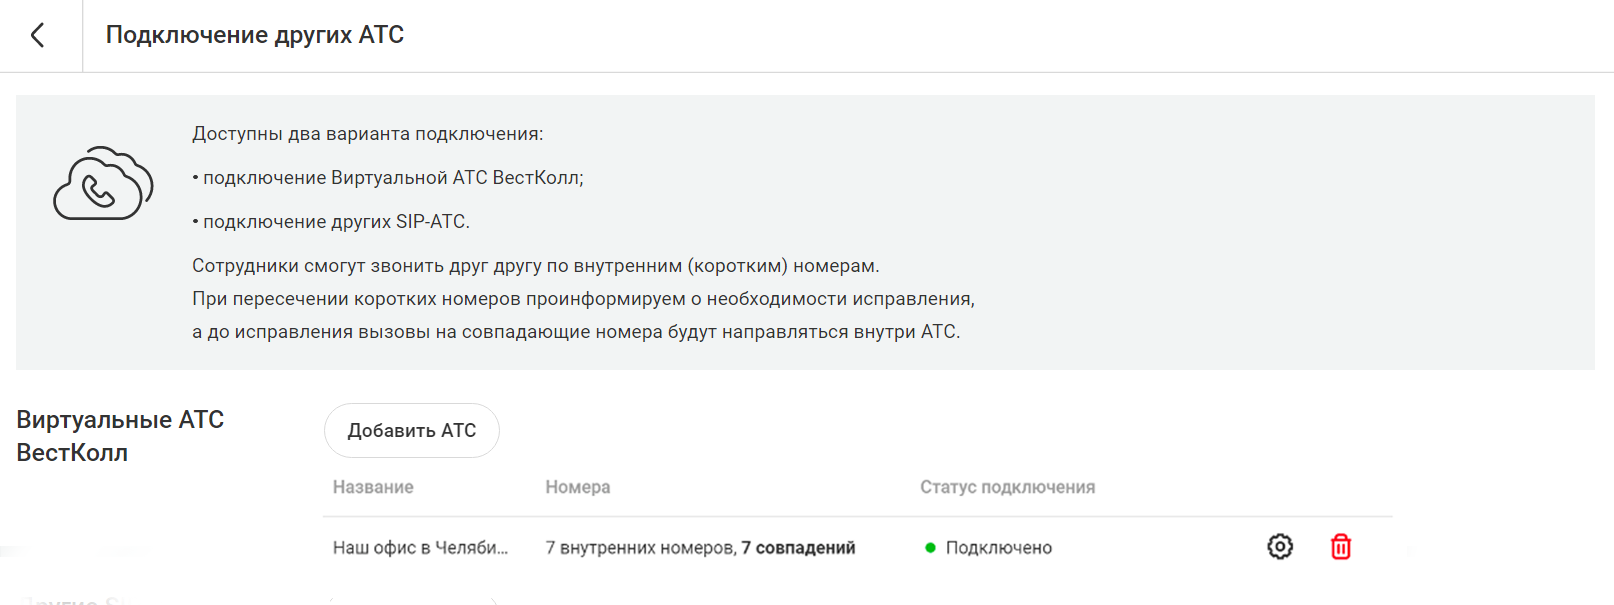1614x605 pixels.
Task: Select the Наш офис в Челяби… name cell
Action: 421,548
